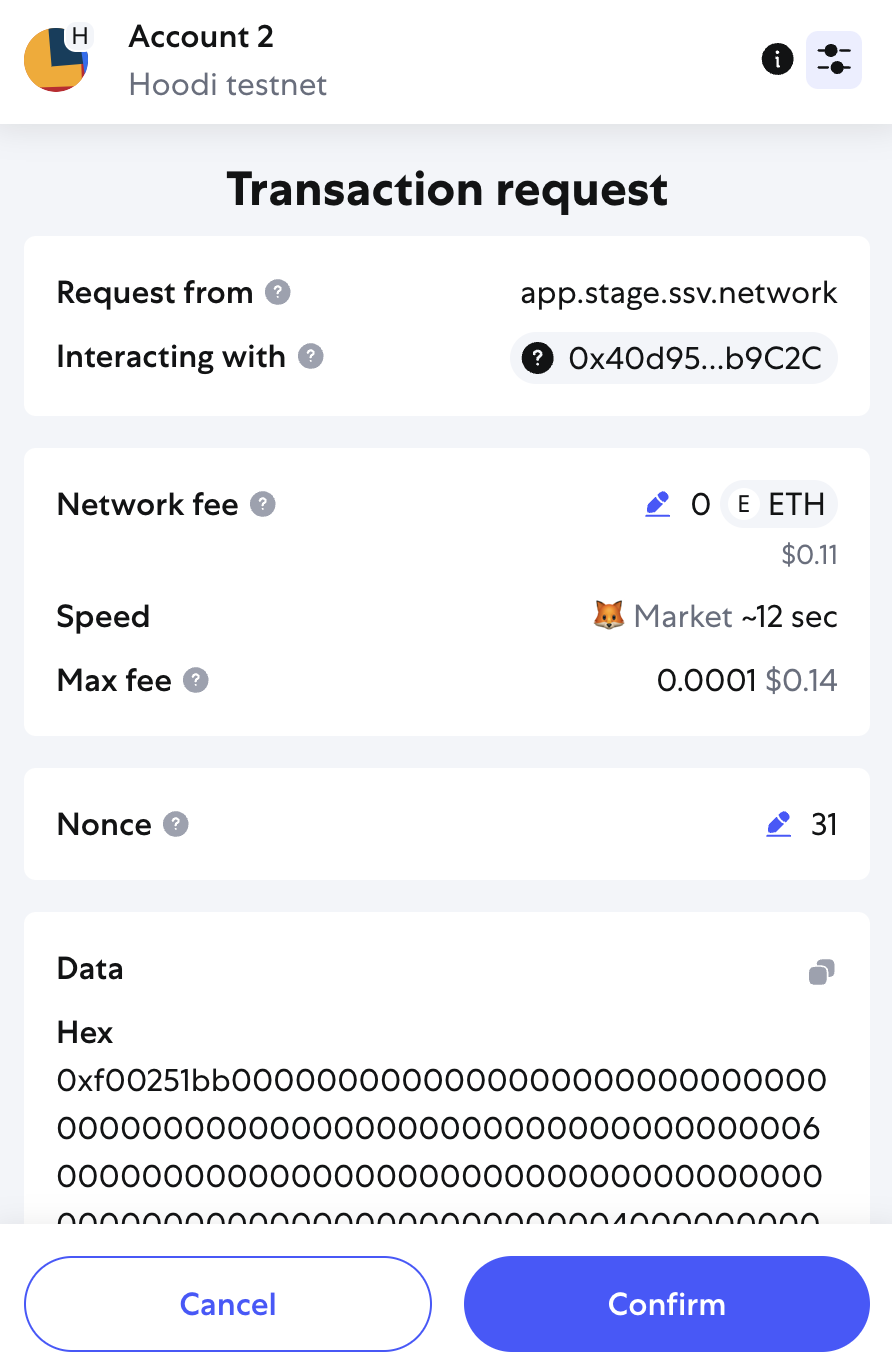This screenshot has height=1370, width=892.
Task: Confirm the transaction request
Action: (x=667, y=1304)
